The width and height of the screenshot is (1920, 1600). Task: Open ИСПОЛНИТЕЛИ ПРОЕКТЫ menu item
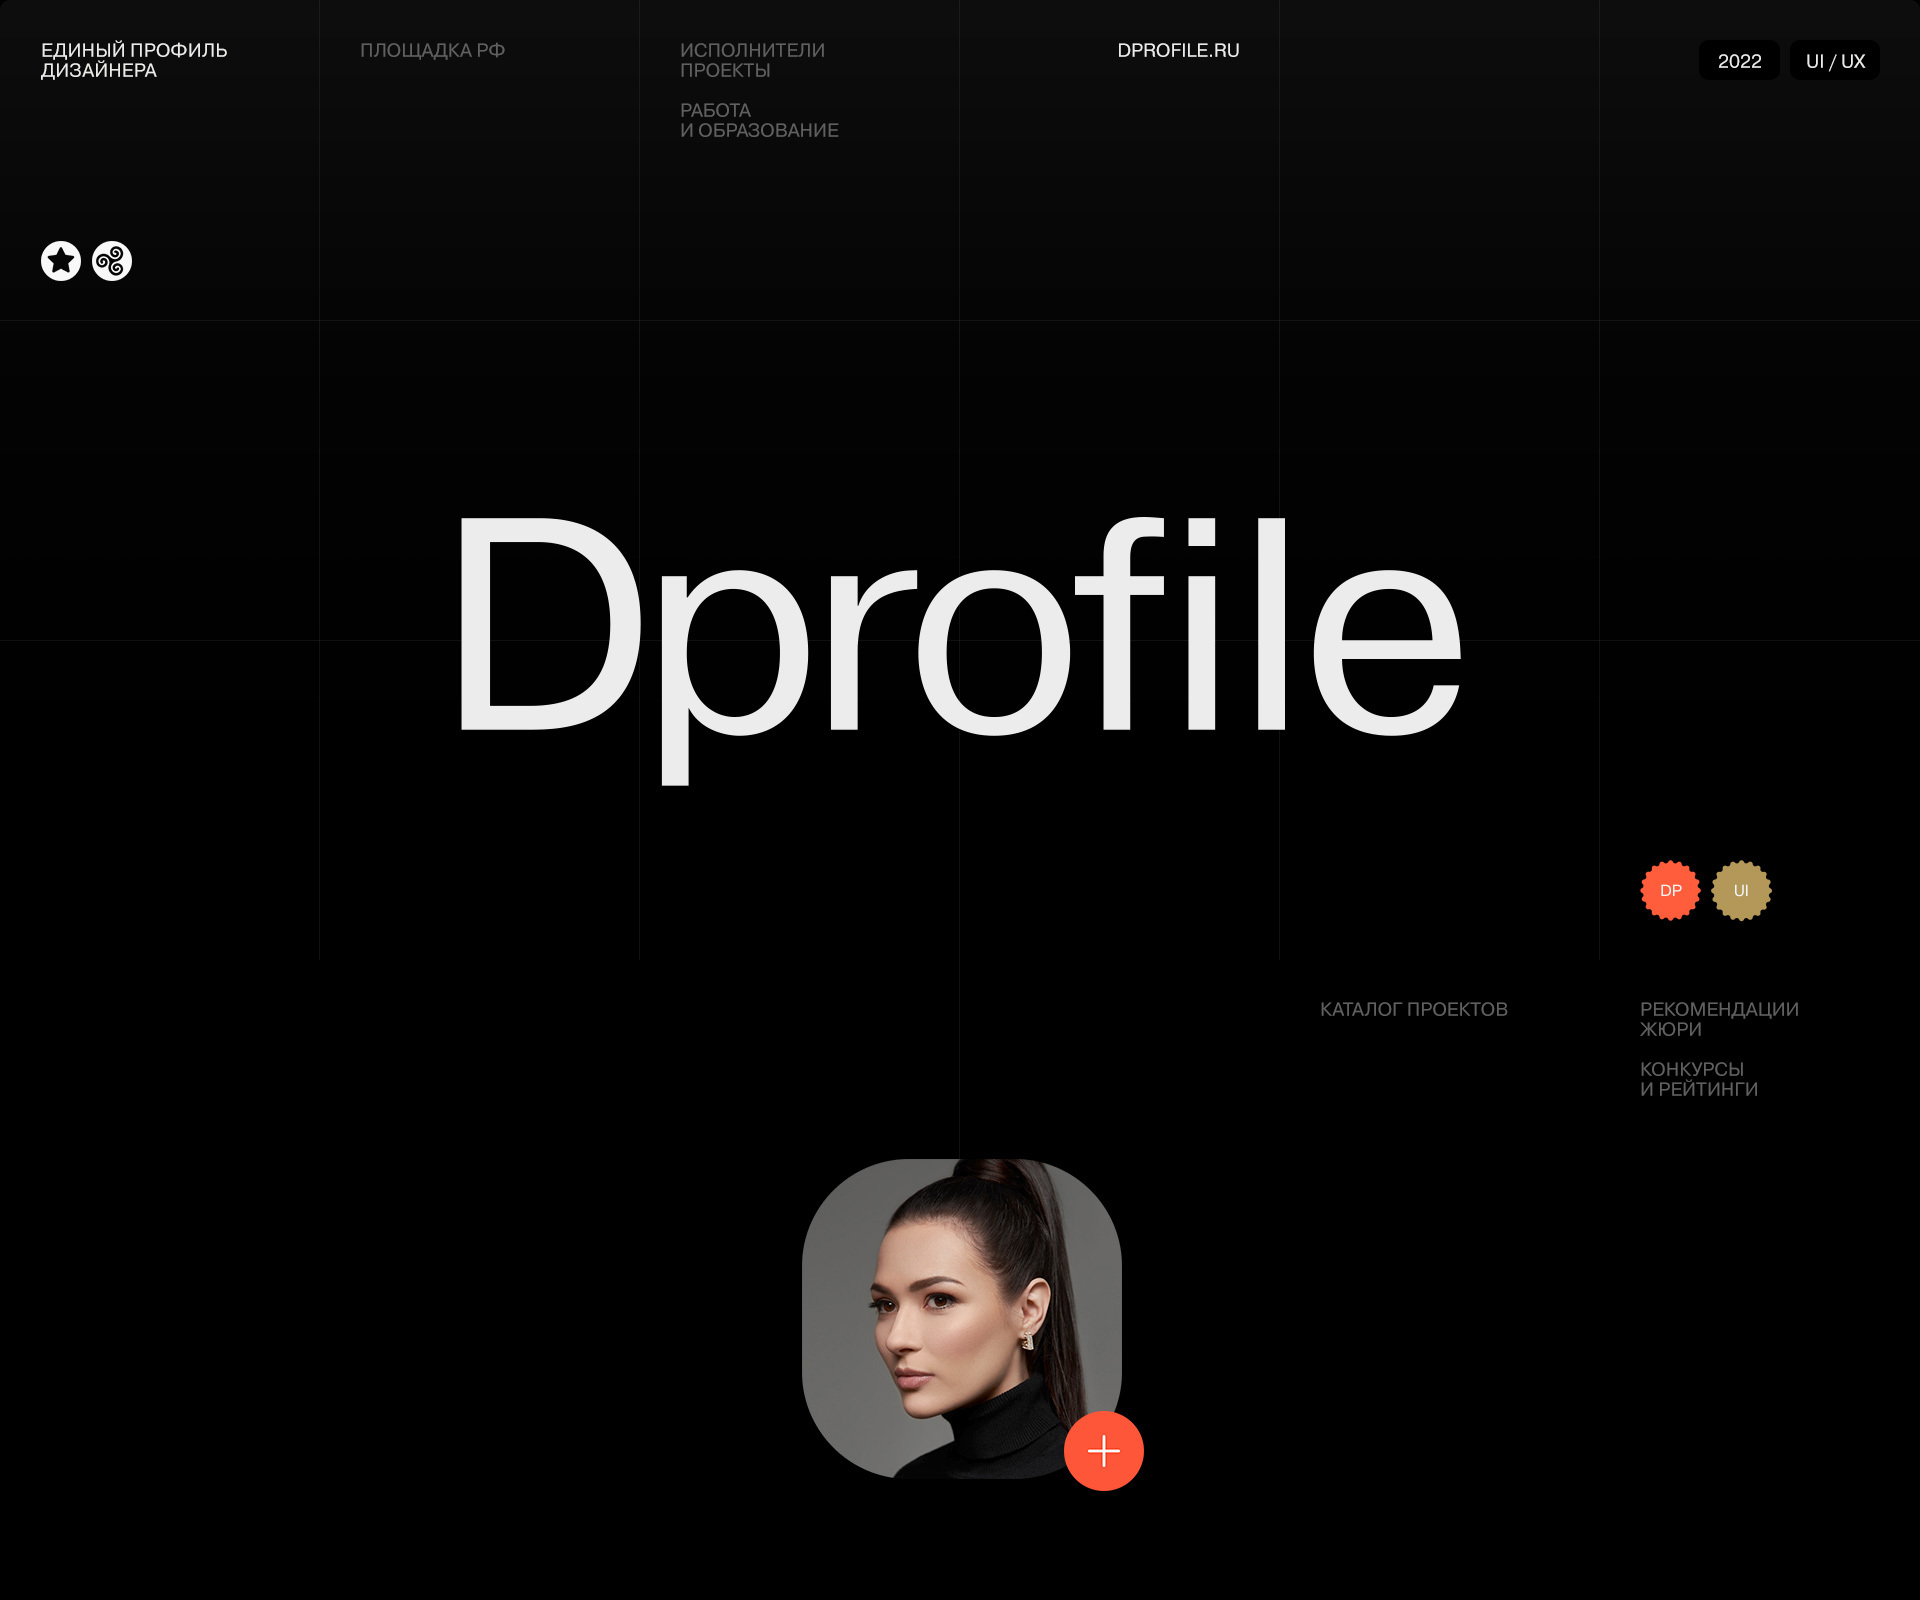752,60
